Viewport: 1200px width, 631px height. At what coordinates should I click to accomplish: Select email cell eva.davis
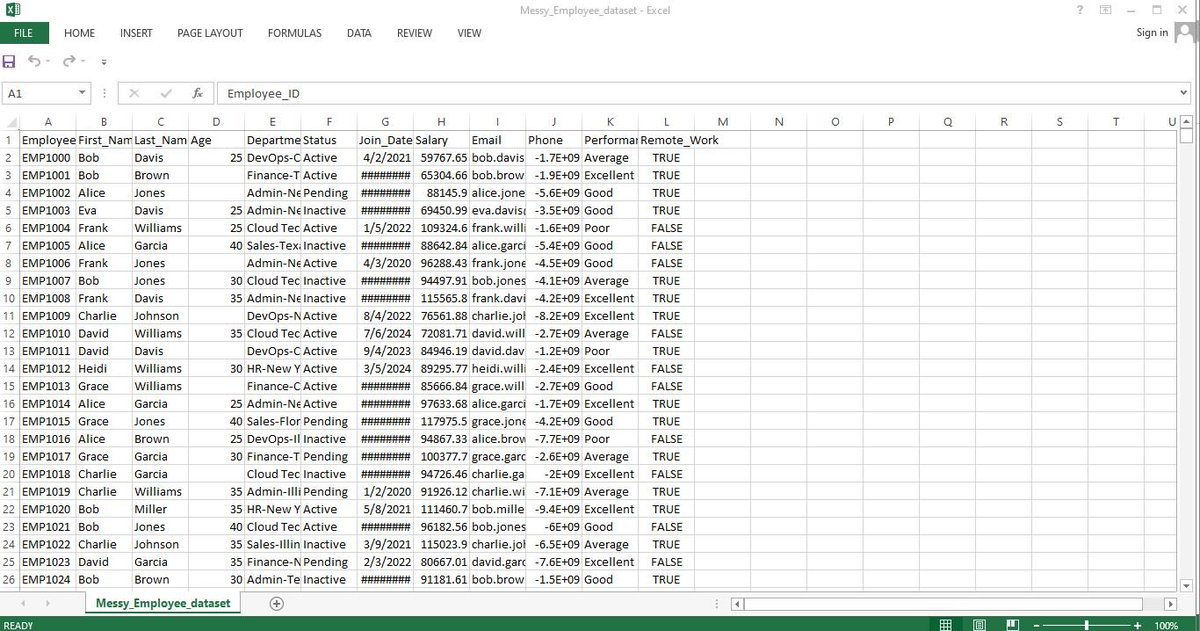[497, 210]
